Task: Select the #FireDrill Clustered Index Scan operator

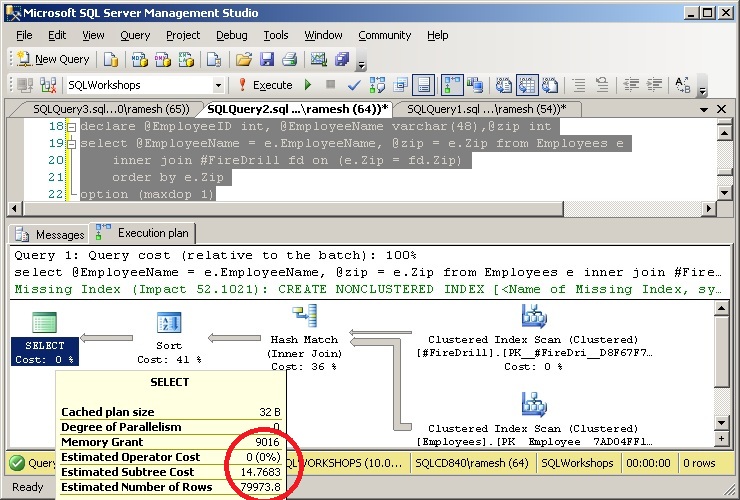Action: pyautogui.click(x=533, y=338)
